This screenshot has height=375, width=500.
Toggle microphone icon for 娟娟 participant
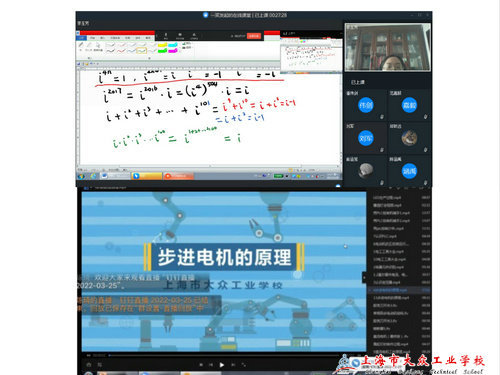[x=425, y=182]
